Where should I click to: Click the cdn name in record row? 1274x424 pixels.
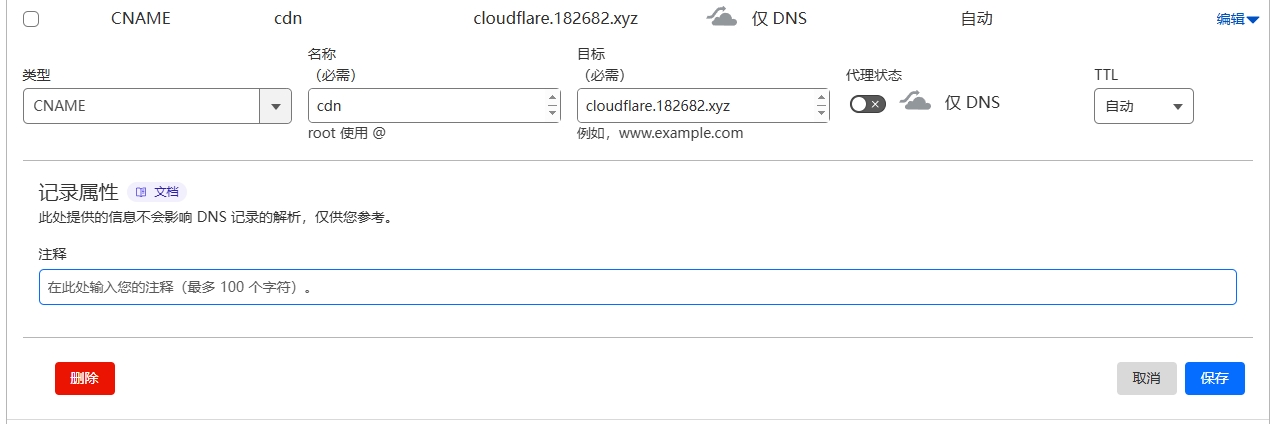(287, 19)
